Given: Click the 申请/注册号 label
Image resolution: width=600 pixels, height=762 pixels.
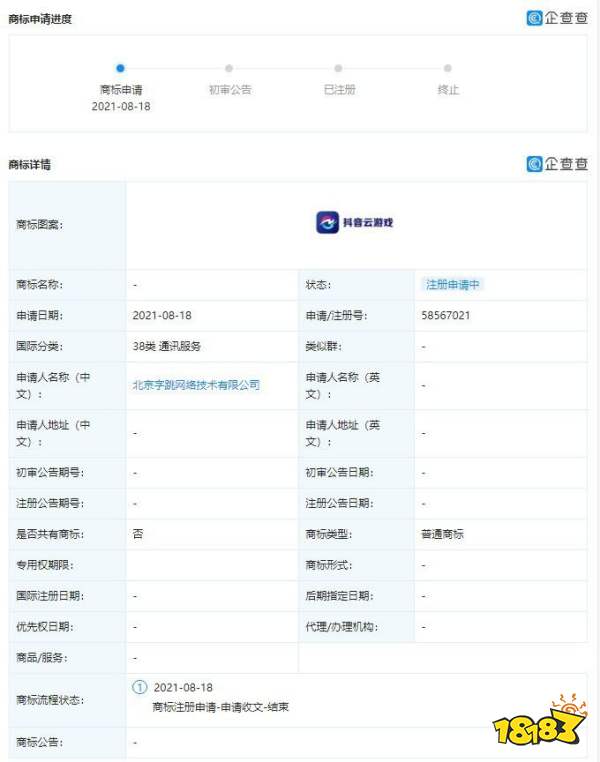Looking at the screenshot, I should click(336, 315).
